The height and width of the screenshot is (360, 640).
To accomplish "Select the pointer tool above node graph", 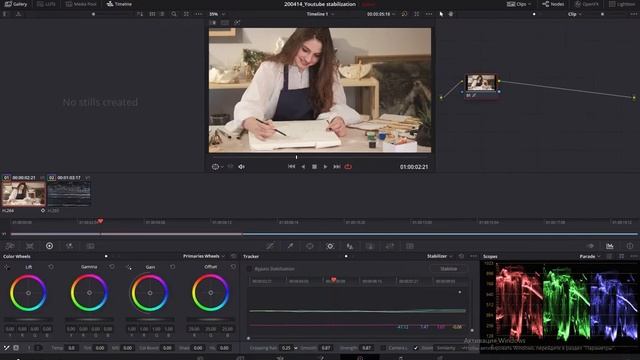I will (x=441, y=14).
